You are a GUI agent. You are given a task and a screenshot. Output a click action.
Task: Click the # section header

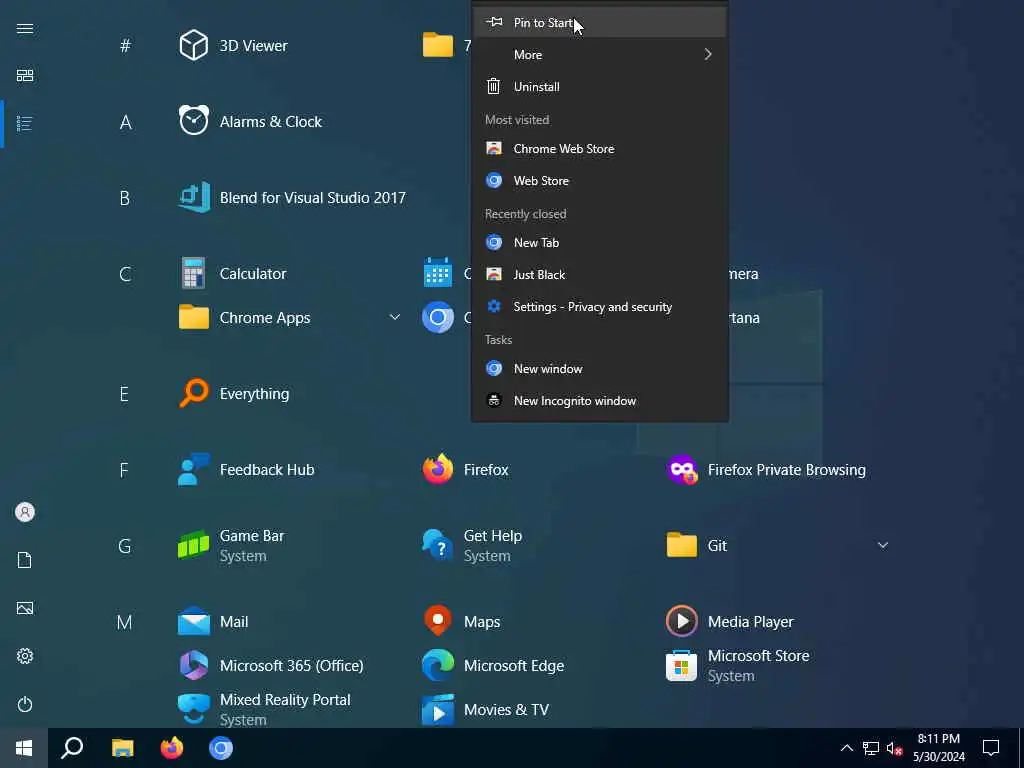coord(125,46)
